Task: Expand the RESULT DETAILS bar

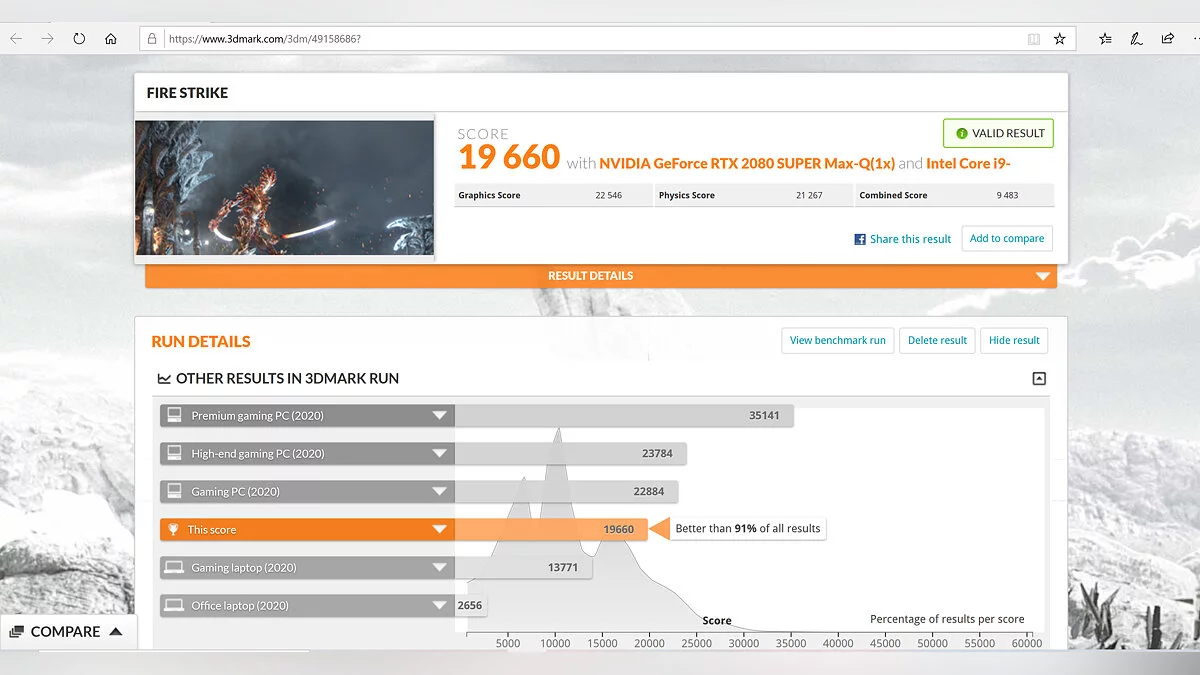Action: click(601, 276)
